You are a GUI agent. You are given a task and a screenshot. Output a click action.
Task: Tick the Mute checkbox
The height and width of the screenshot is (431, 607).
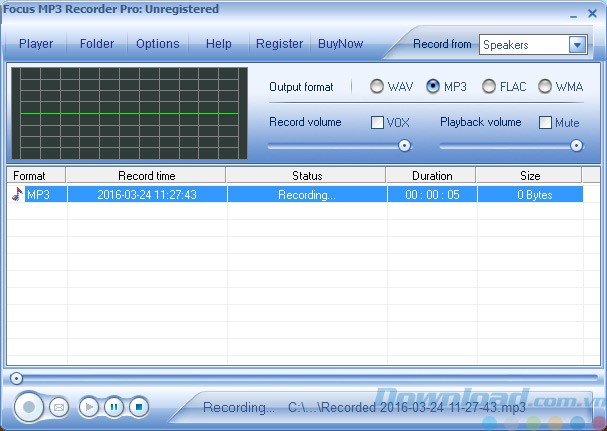click(x=545, y=123)
